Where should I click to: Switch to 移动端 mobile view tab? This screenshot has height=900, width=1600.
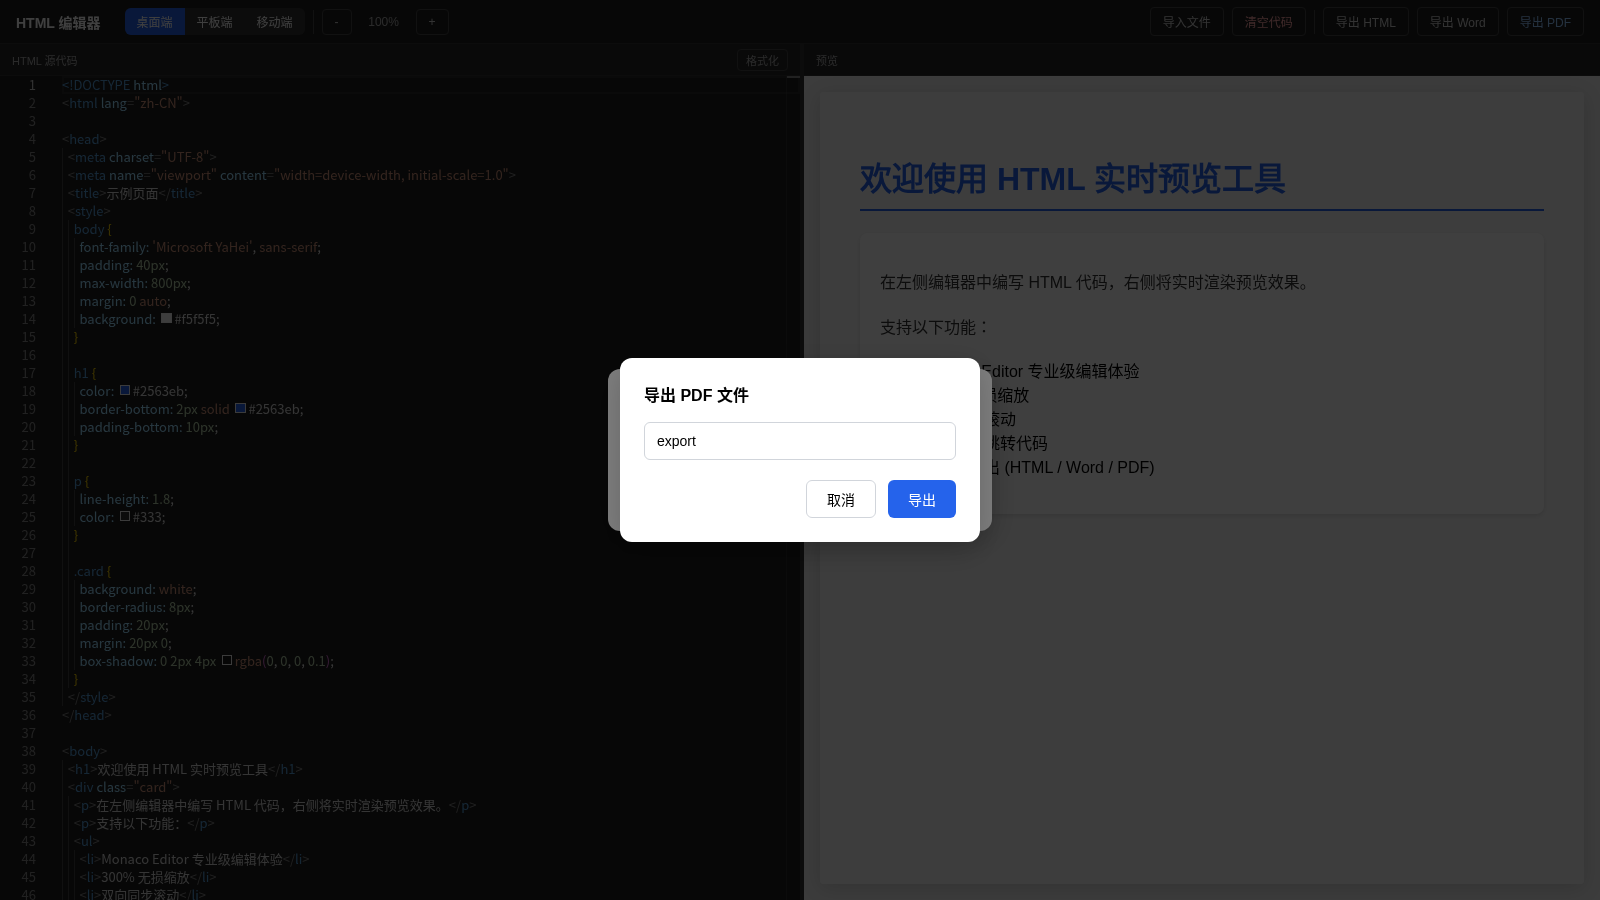274,22
